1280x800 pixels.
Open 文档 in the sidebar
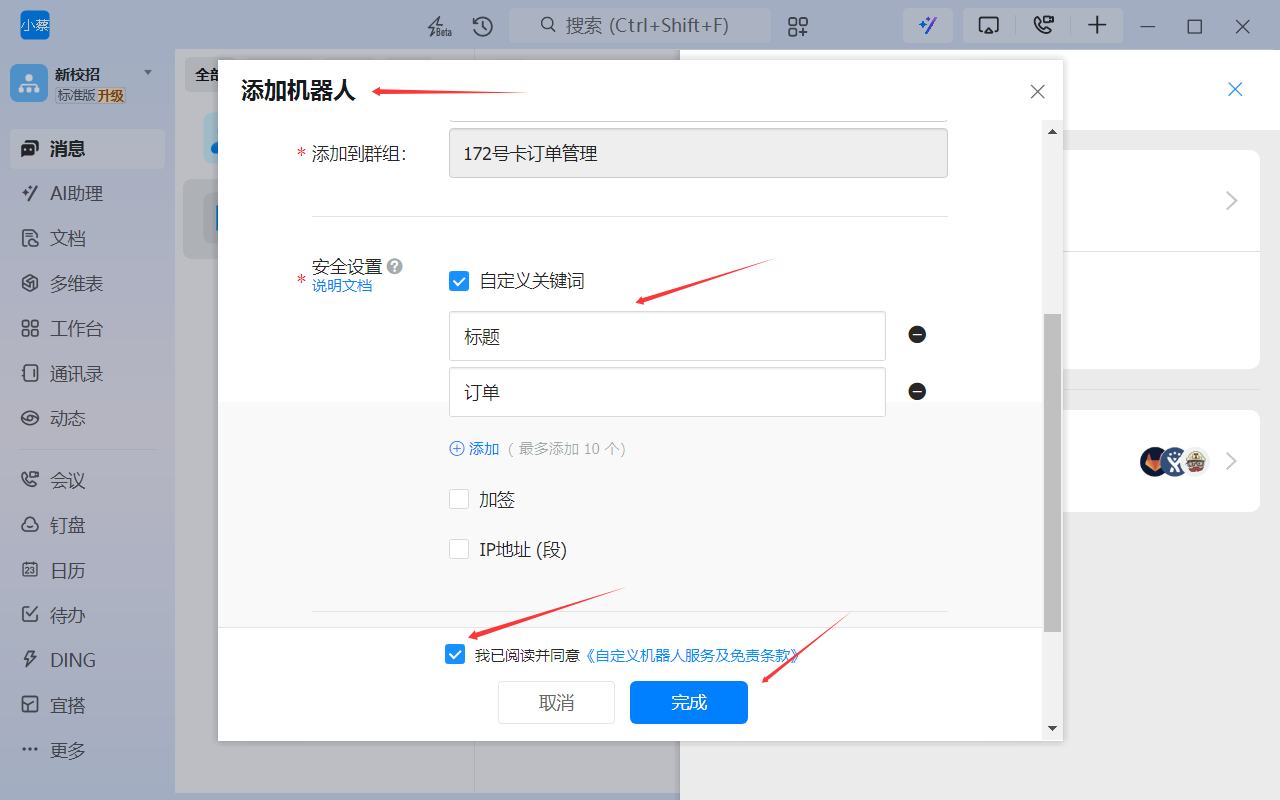pos(87,239)
